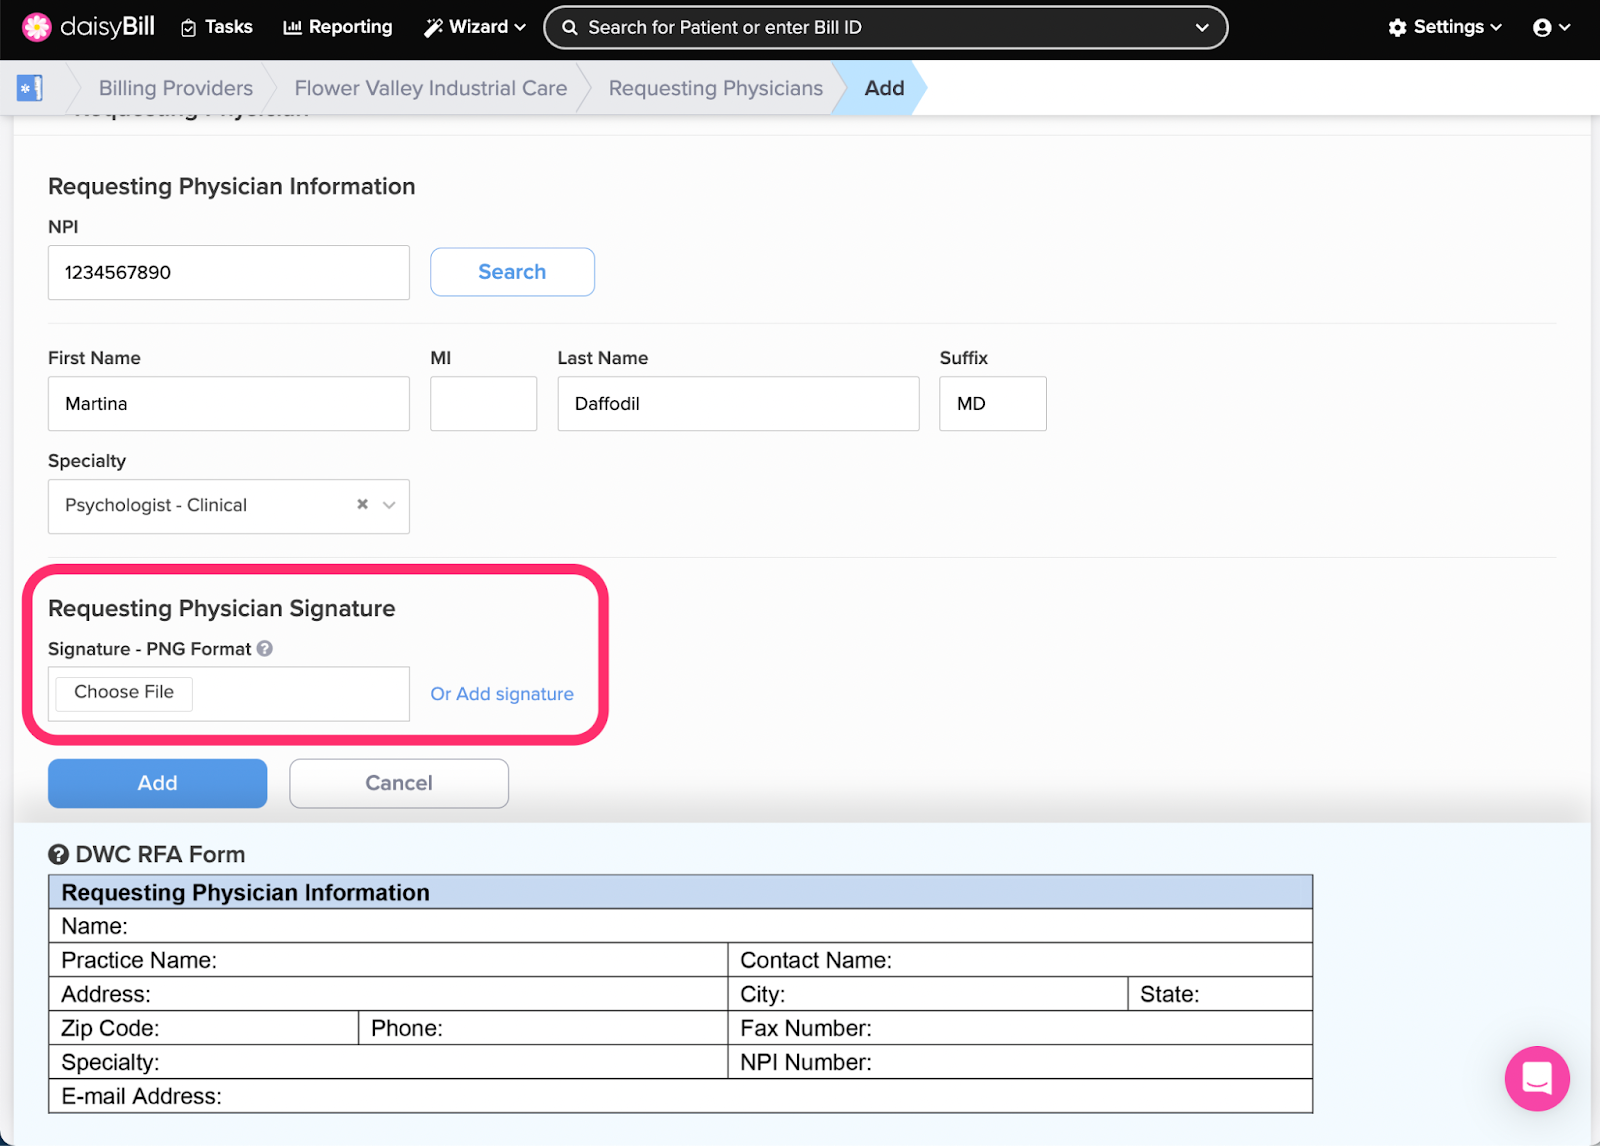Click the 'NPI Number:' cell in RFA form
Viewport: 1600px width, 1146px height.
click(1020, 1062)
